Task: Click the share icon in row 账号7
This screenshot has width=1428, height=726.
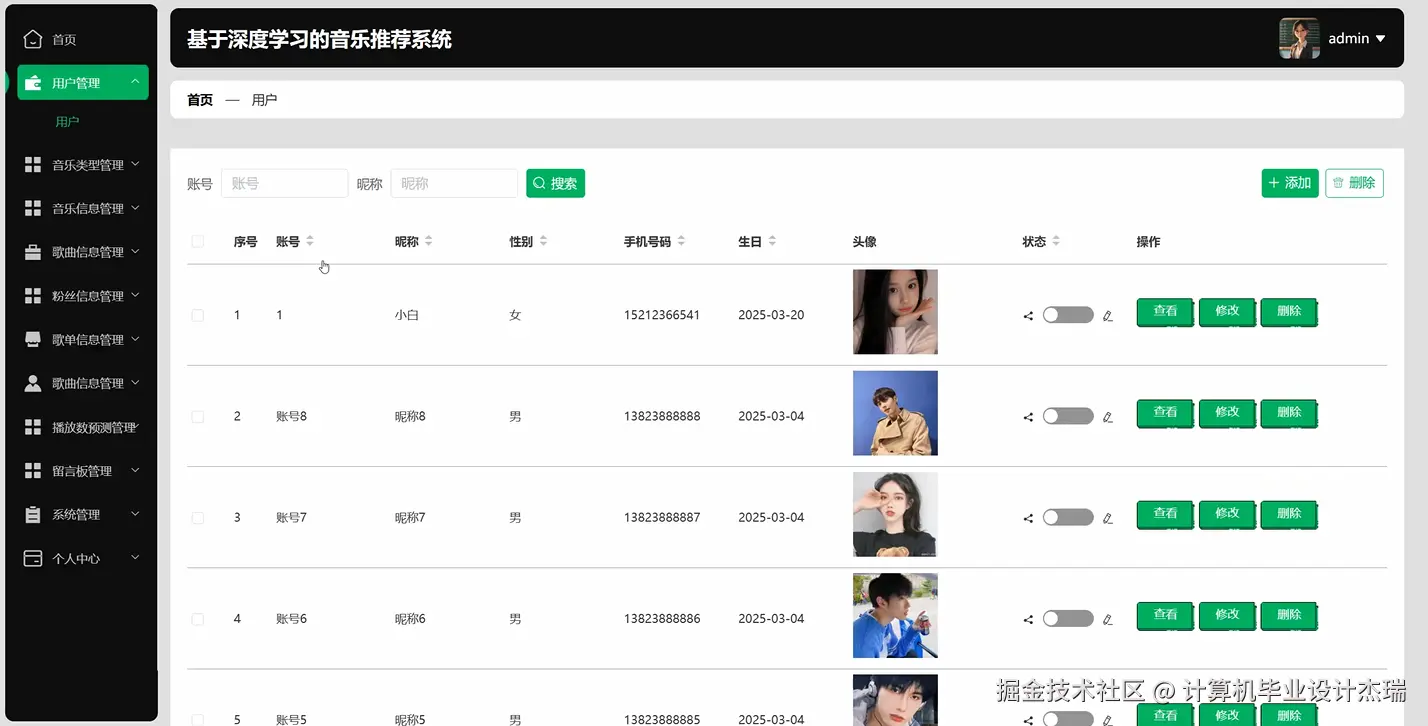Action: (1028, 518)
